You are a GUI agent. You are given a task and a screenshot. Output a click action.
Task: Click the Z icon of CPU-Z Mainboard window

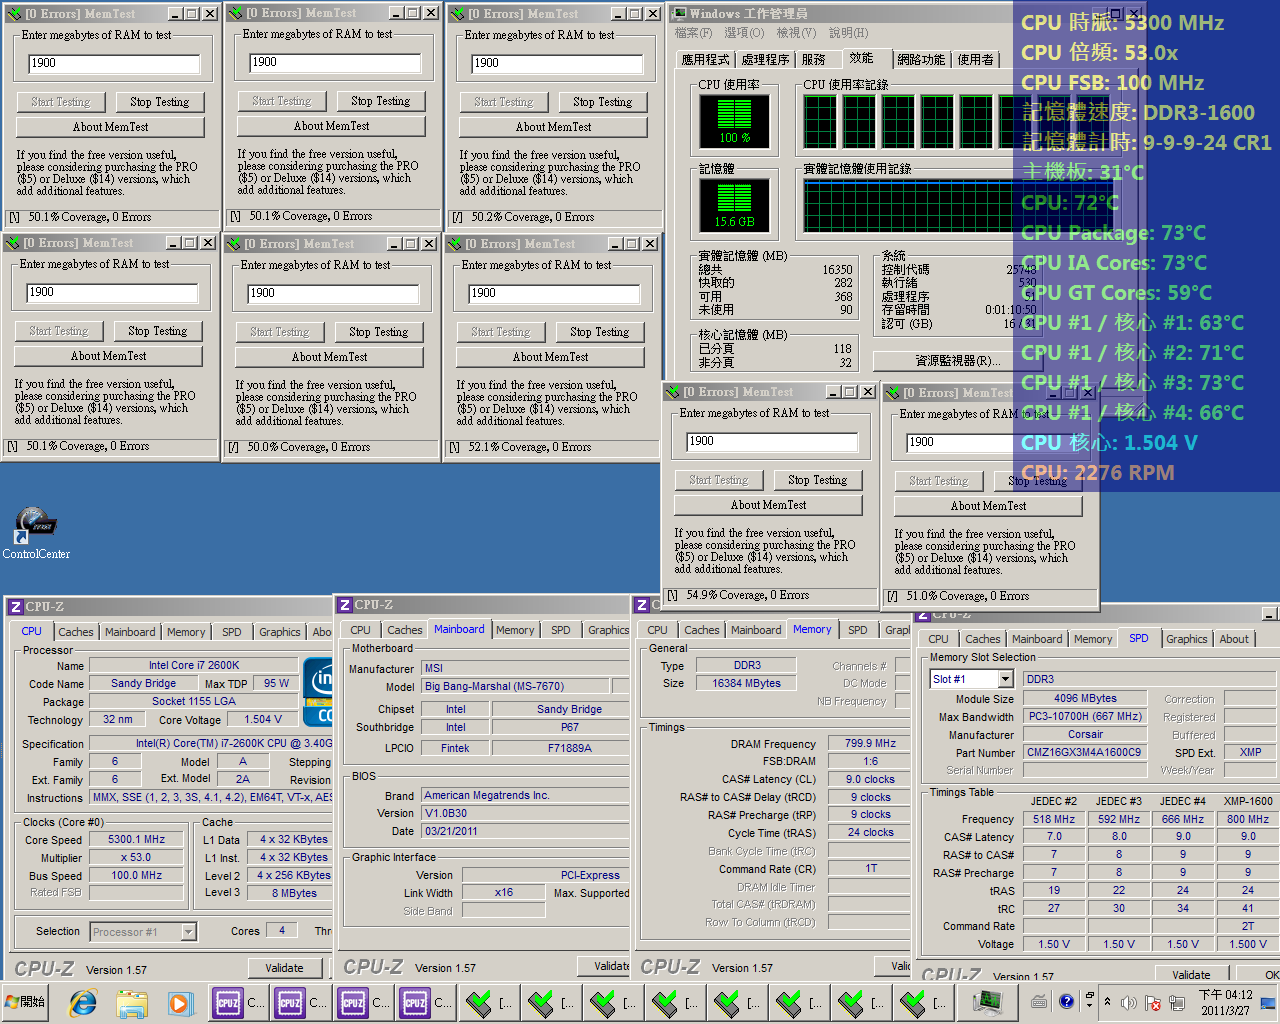345,605
